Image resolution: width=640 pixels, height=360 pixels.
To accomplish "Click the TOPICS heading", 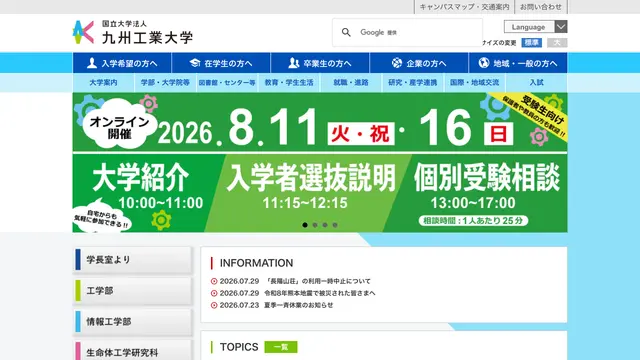I will coord(239,347).
